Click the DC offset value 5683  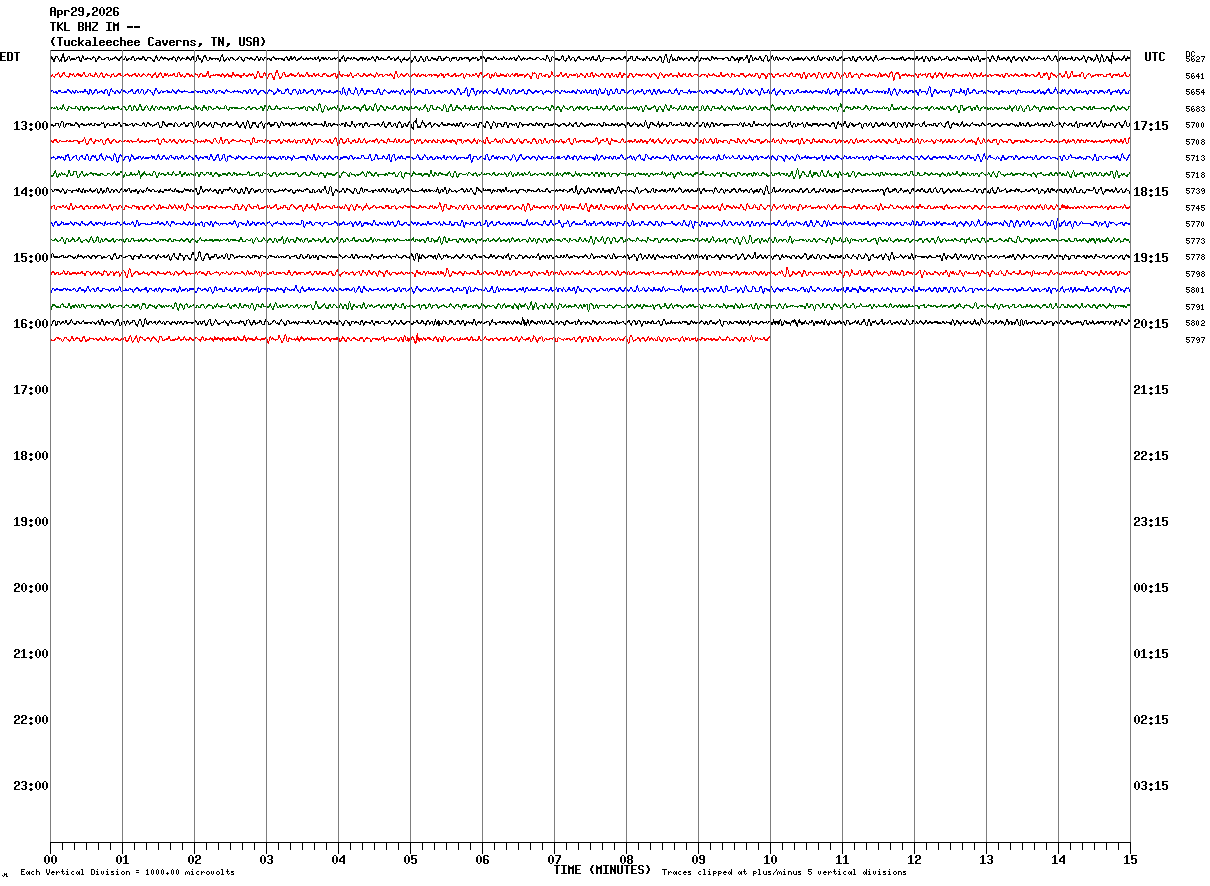(x=1195, y=109)
